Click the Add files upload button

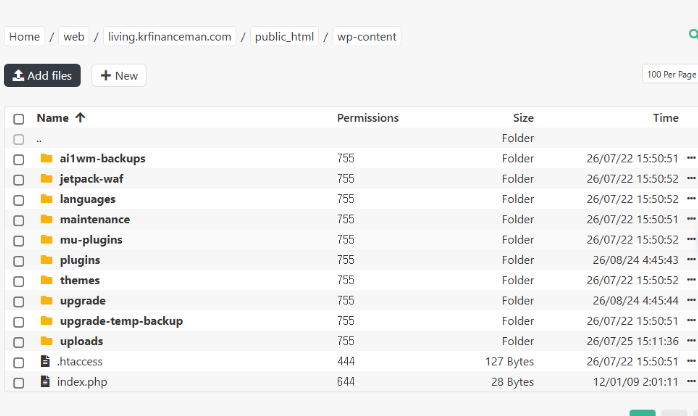coord(42,76)
